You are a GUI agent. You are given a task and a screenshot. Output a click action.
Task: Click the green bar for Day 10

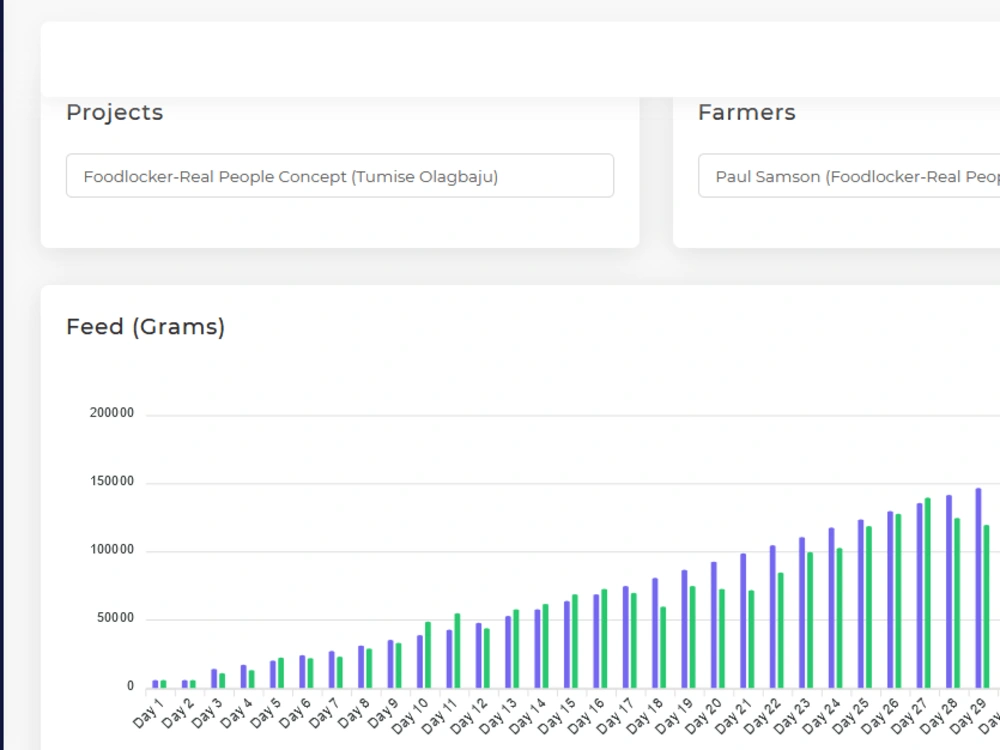point(428,654)
